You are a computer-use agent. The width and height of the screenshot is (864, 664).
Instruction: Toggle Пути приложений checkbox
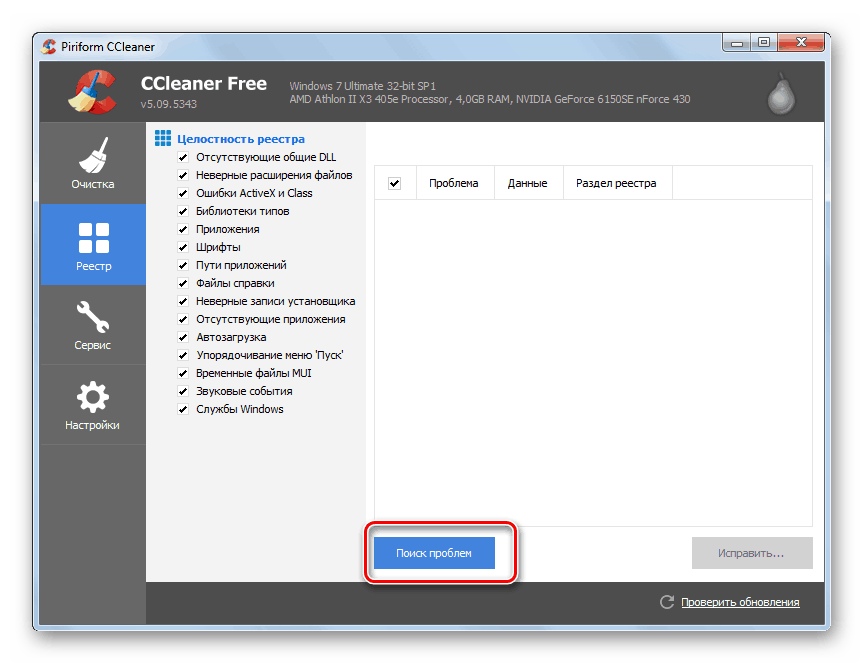coord(183,265)
